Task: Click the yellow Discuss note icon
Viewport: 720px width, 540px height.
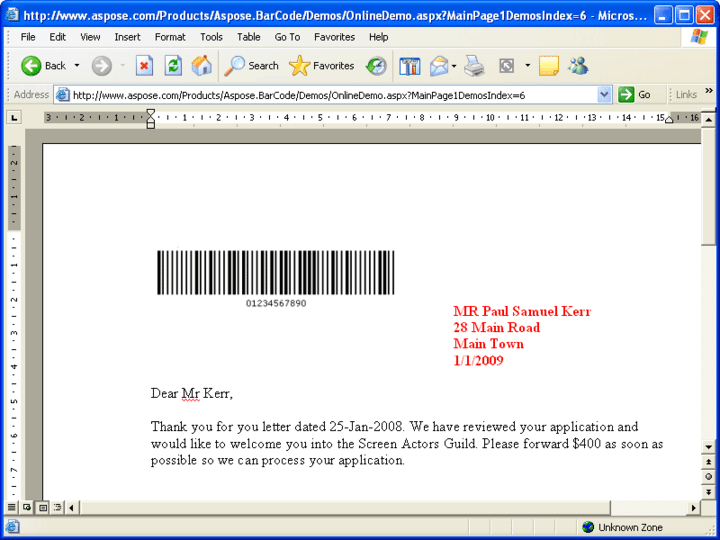Action: pyautogui.click(x=548, y=66)
